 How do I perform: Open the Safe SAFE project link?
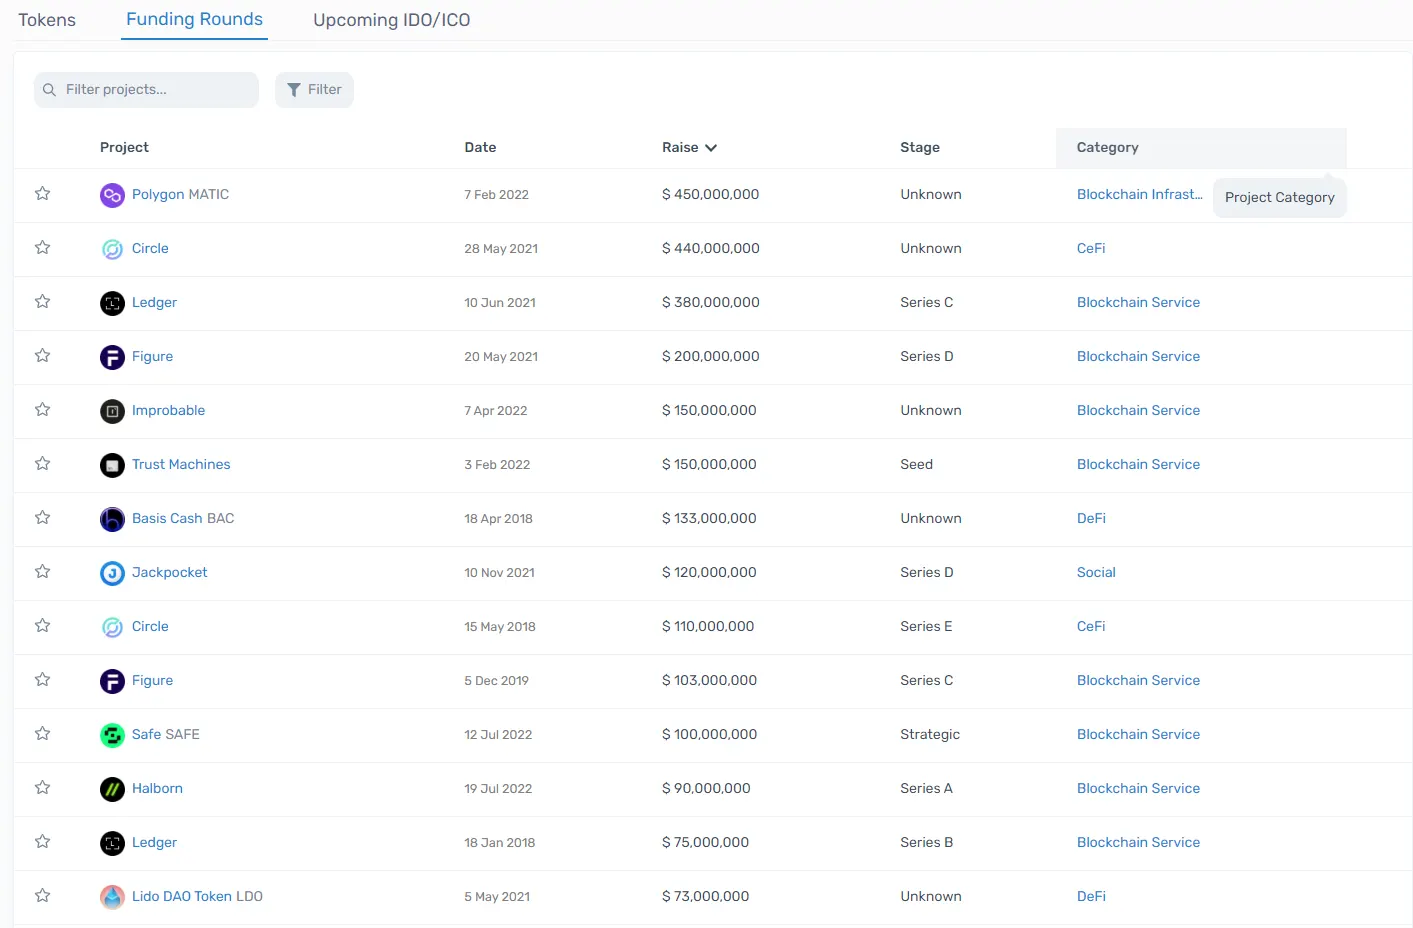click(166, 735)
